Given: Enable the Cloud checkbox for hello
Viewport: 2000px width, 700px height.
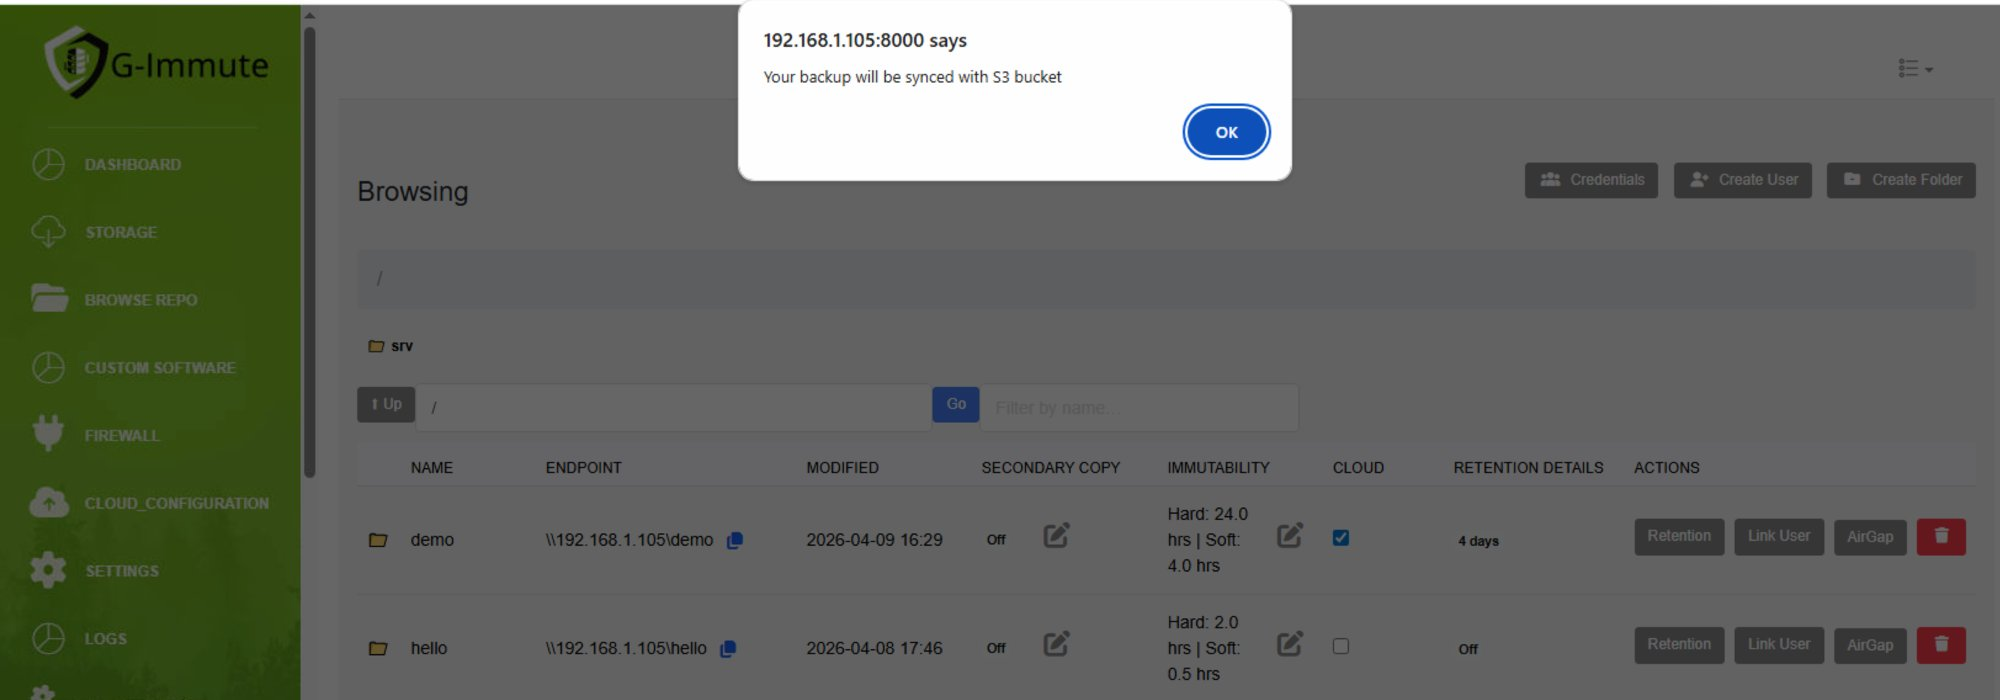Looking at the screenshot, I should point(1341,646).
